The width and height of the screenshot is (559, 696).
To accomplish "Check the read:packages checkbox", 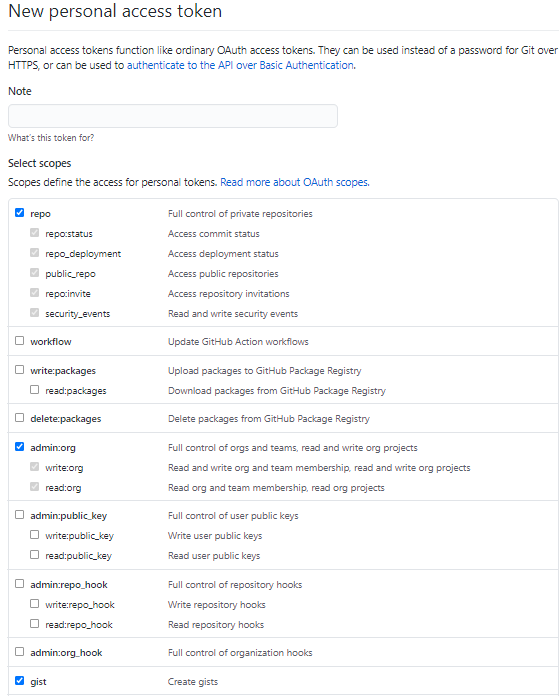I will [x=35, y=390].
